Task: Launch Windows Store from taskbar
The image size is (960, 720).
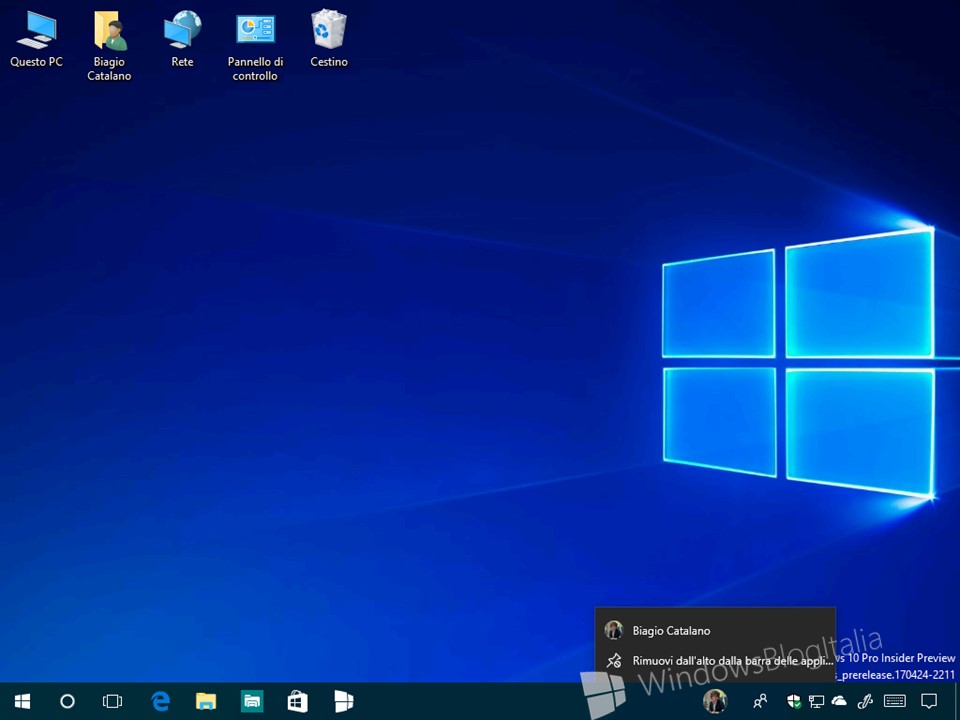Action: pos(298,701)
